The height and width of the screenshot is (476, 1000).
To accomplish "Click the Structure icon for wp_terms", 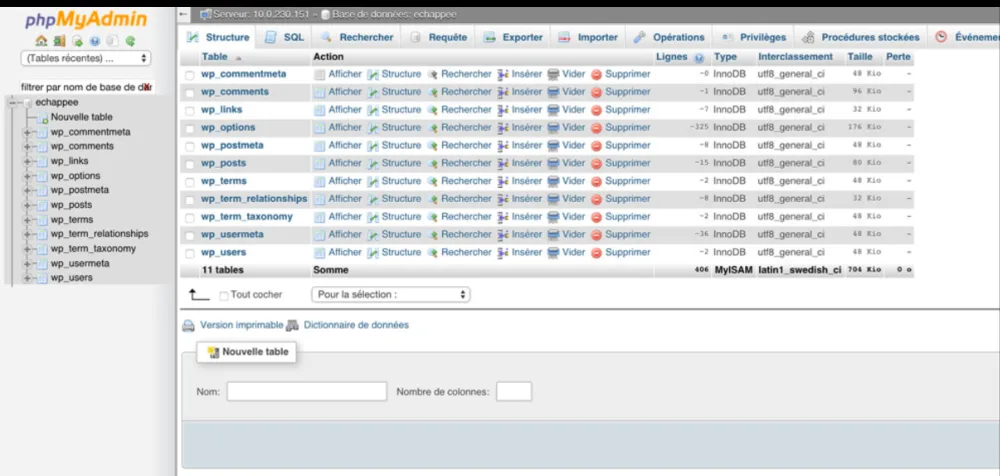I will [x=373, y=182].
